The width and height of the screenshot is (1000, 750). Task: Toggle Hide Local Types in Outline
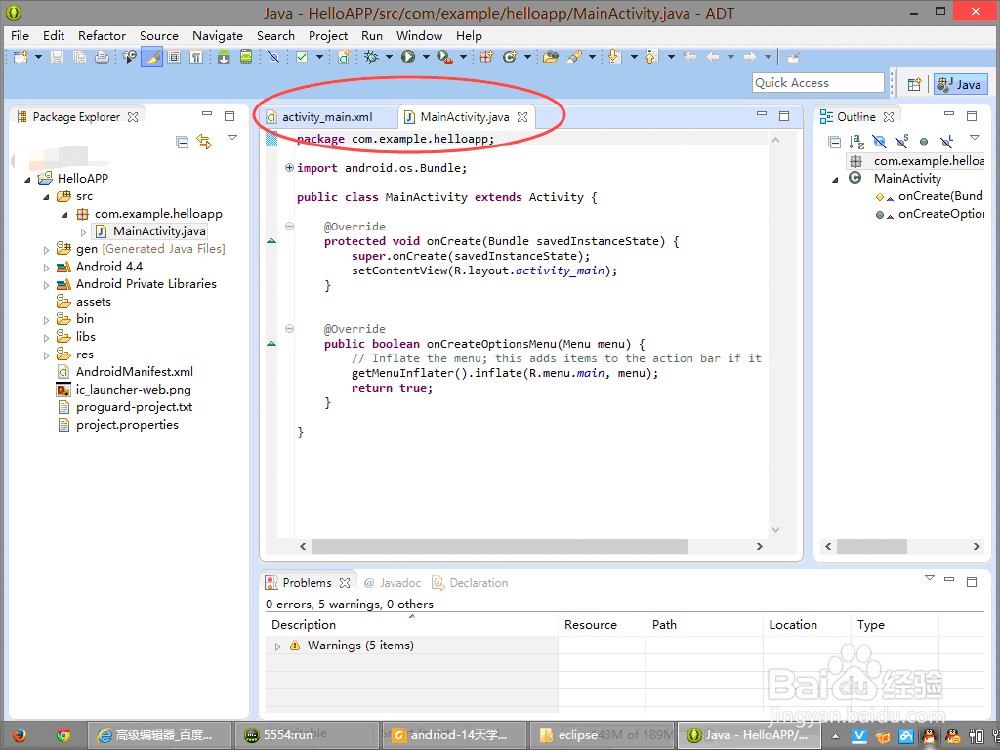946,142
